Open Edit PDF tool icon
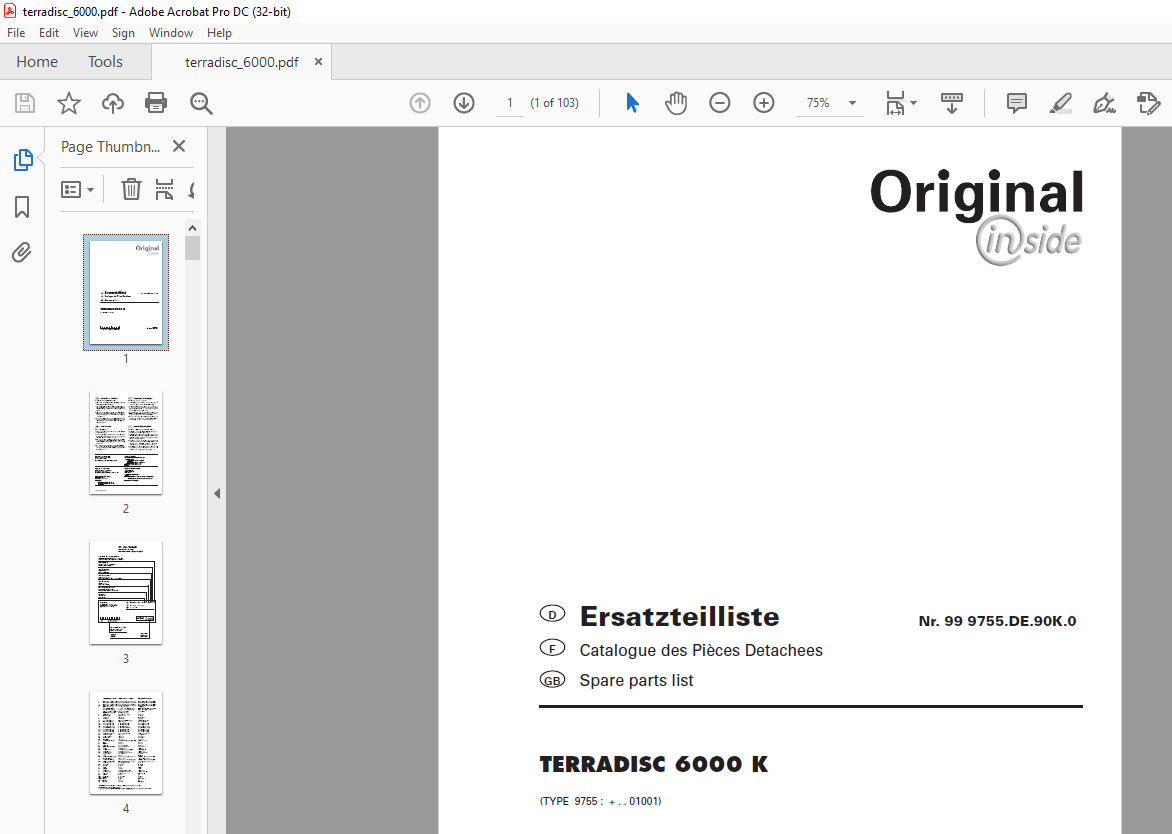 pos(1148,103)
